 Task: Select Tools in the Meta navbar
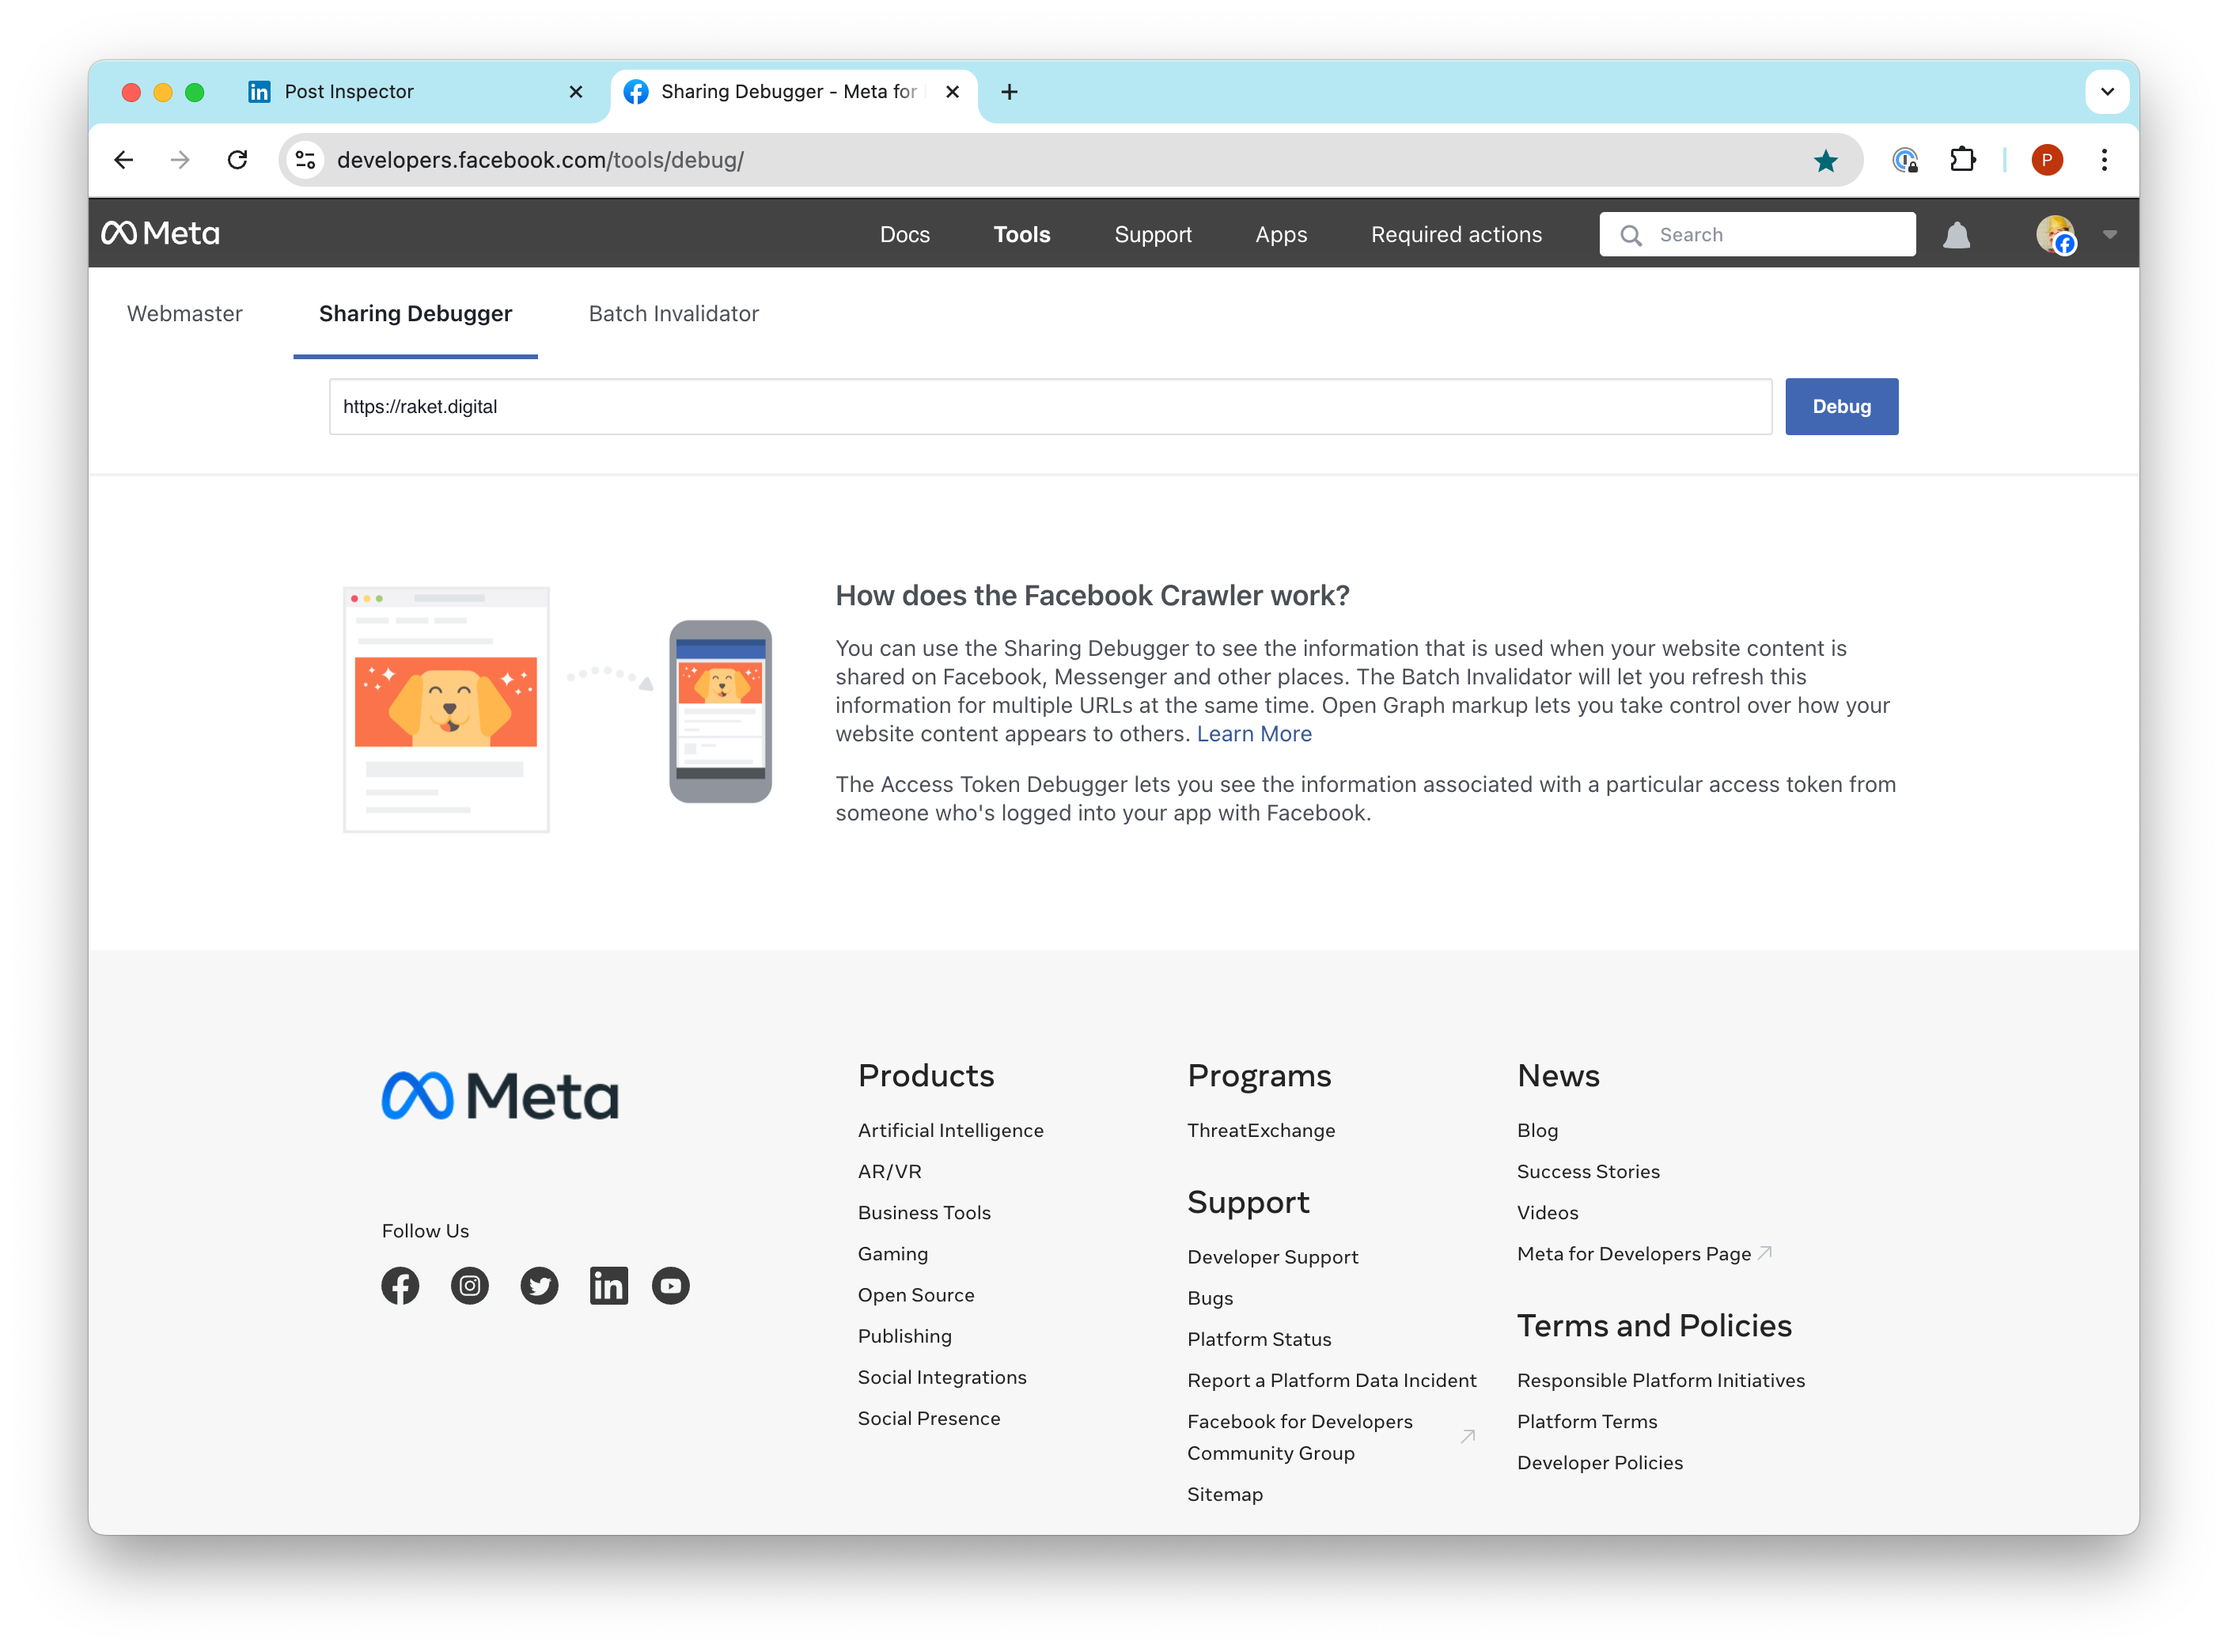click(1021, 235)
